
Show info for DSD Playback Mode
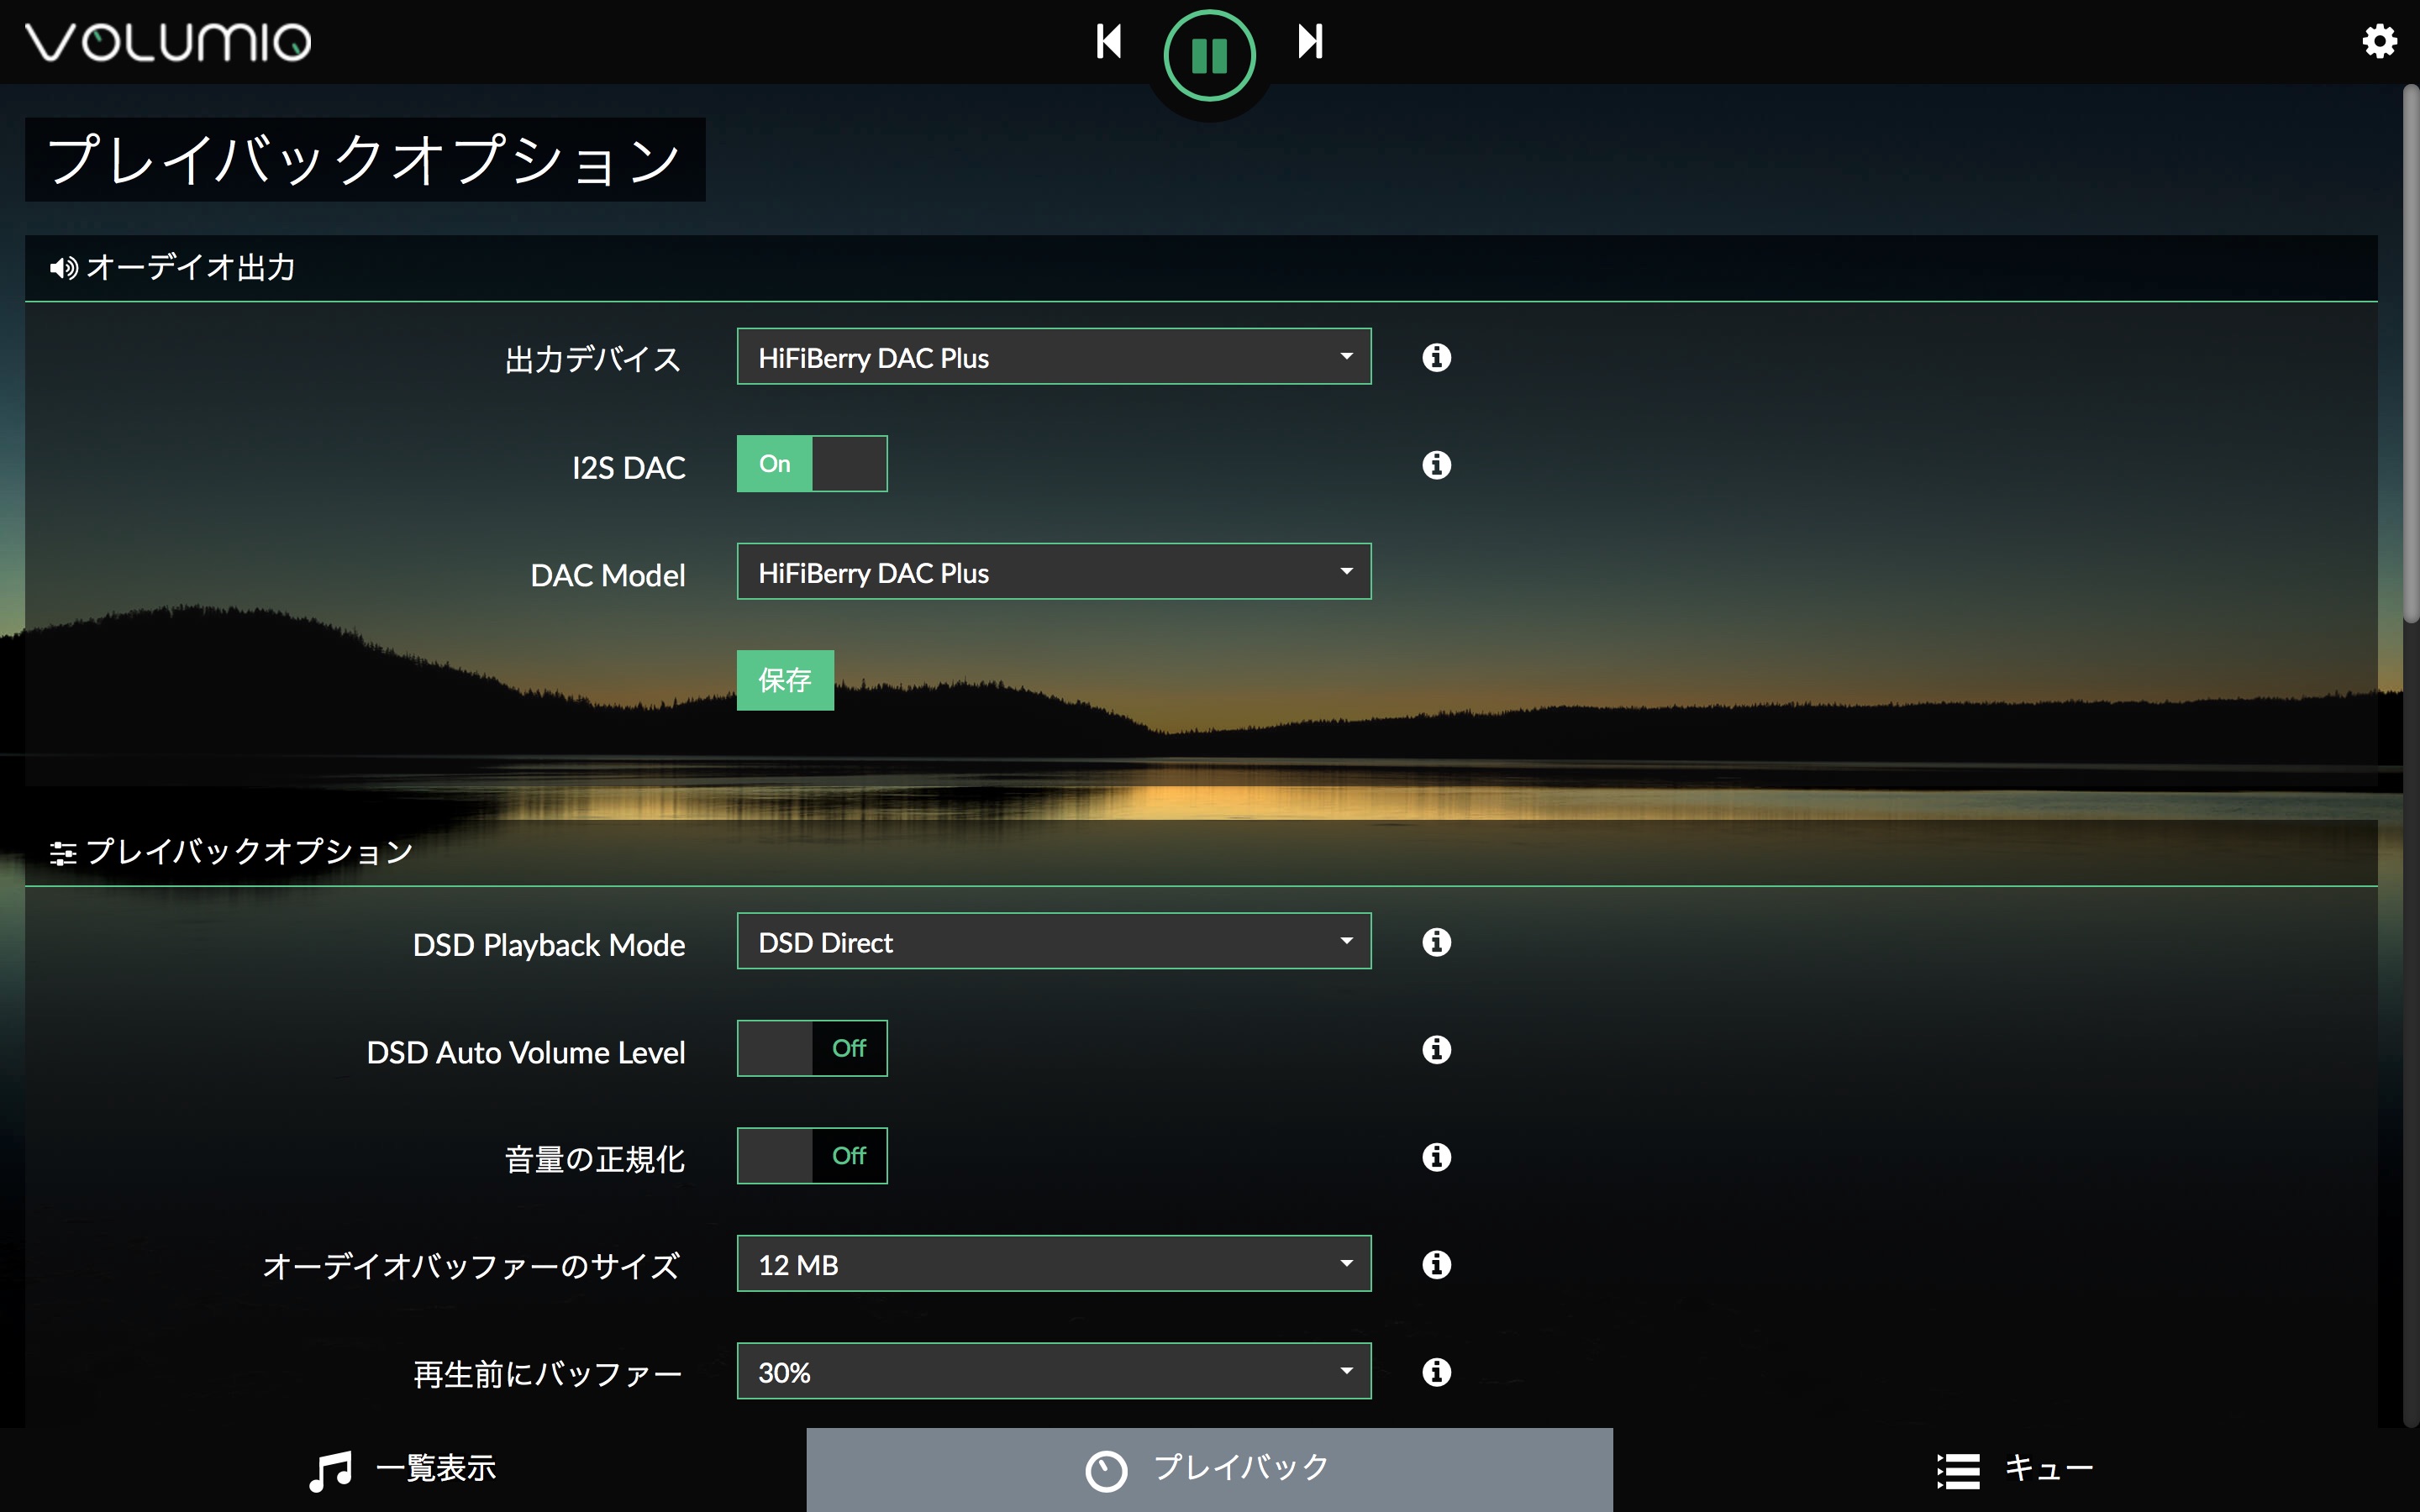pos(1436,942)
